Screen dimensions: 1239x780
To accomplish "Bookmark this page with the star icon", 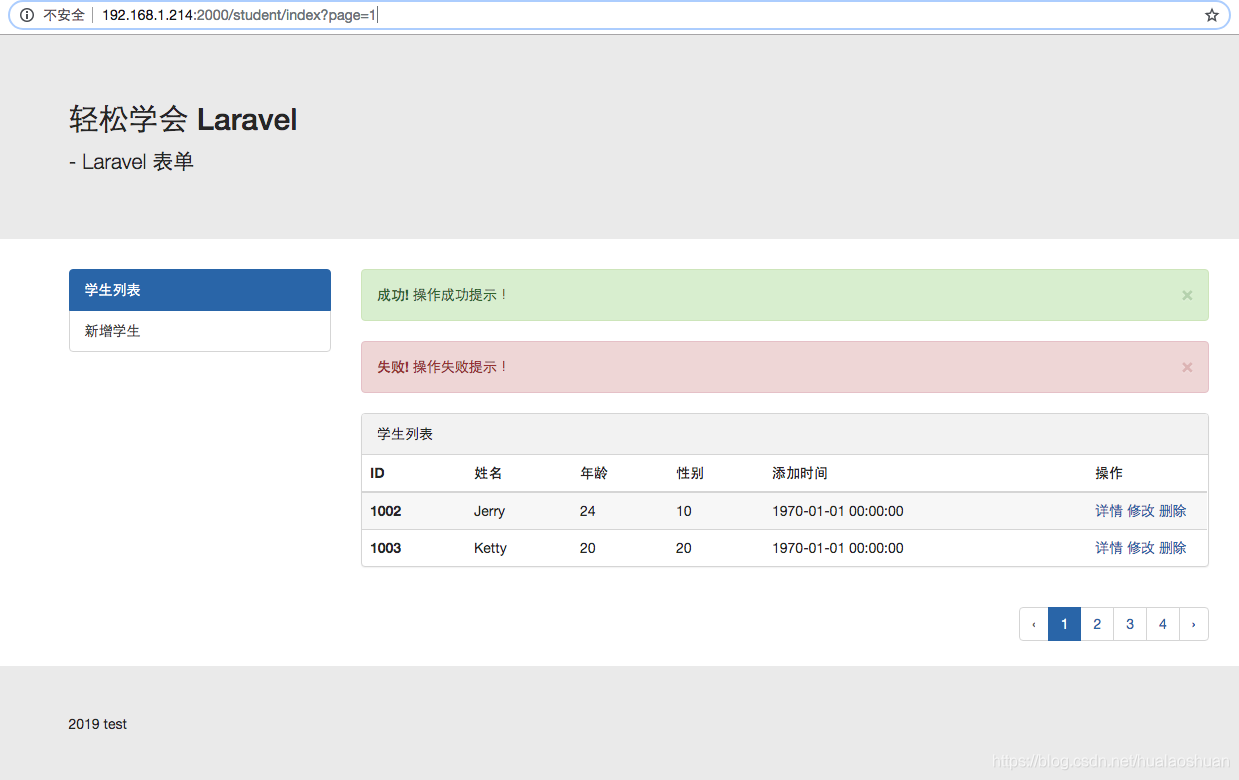I will tap(1212, 15).
